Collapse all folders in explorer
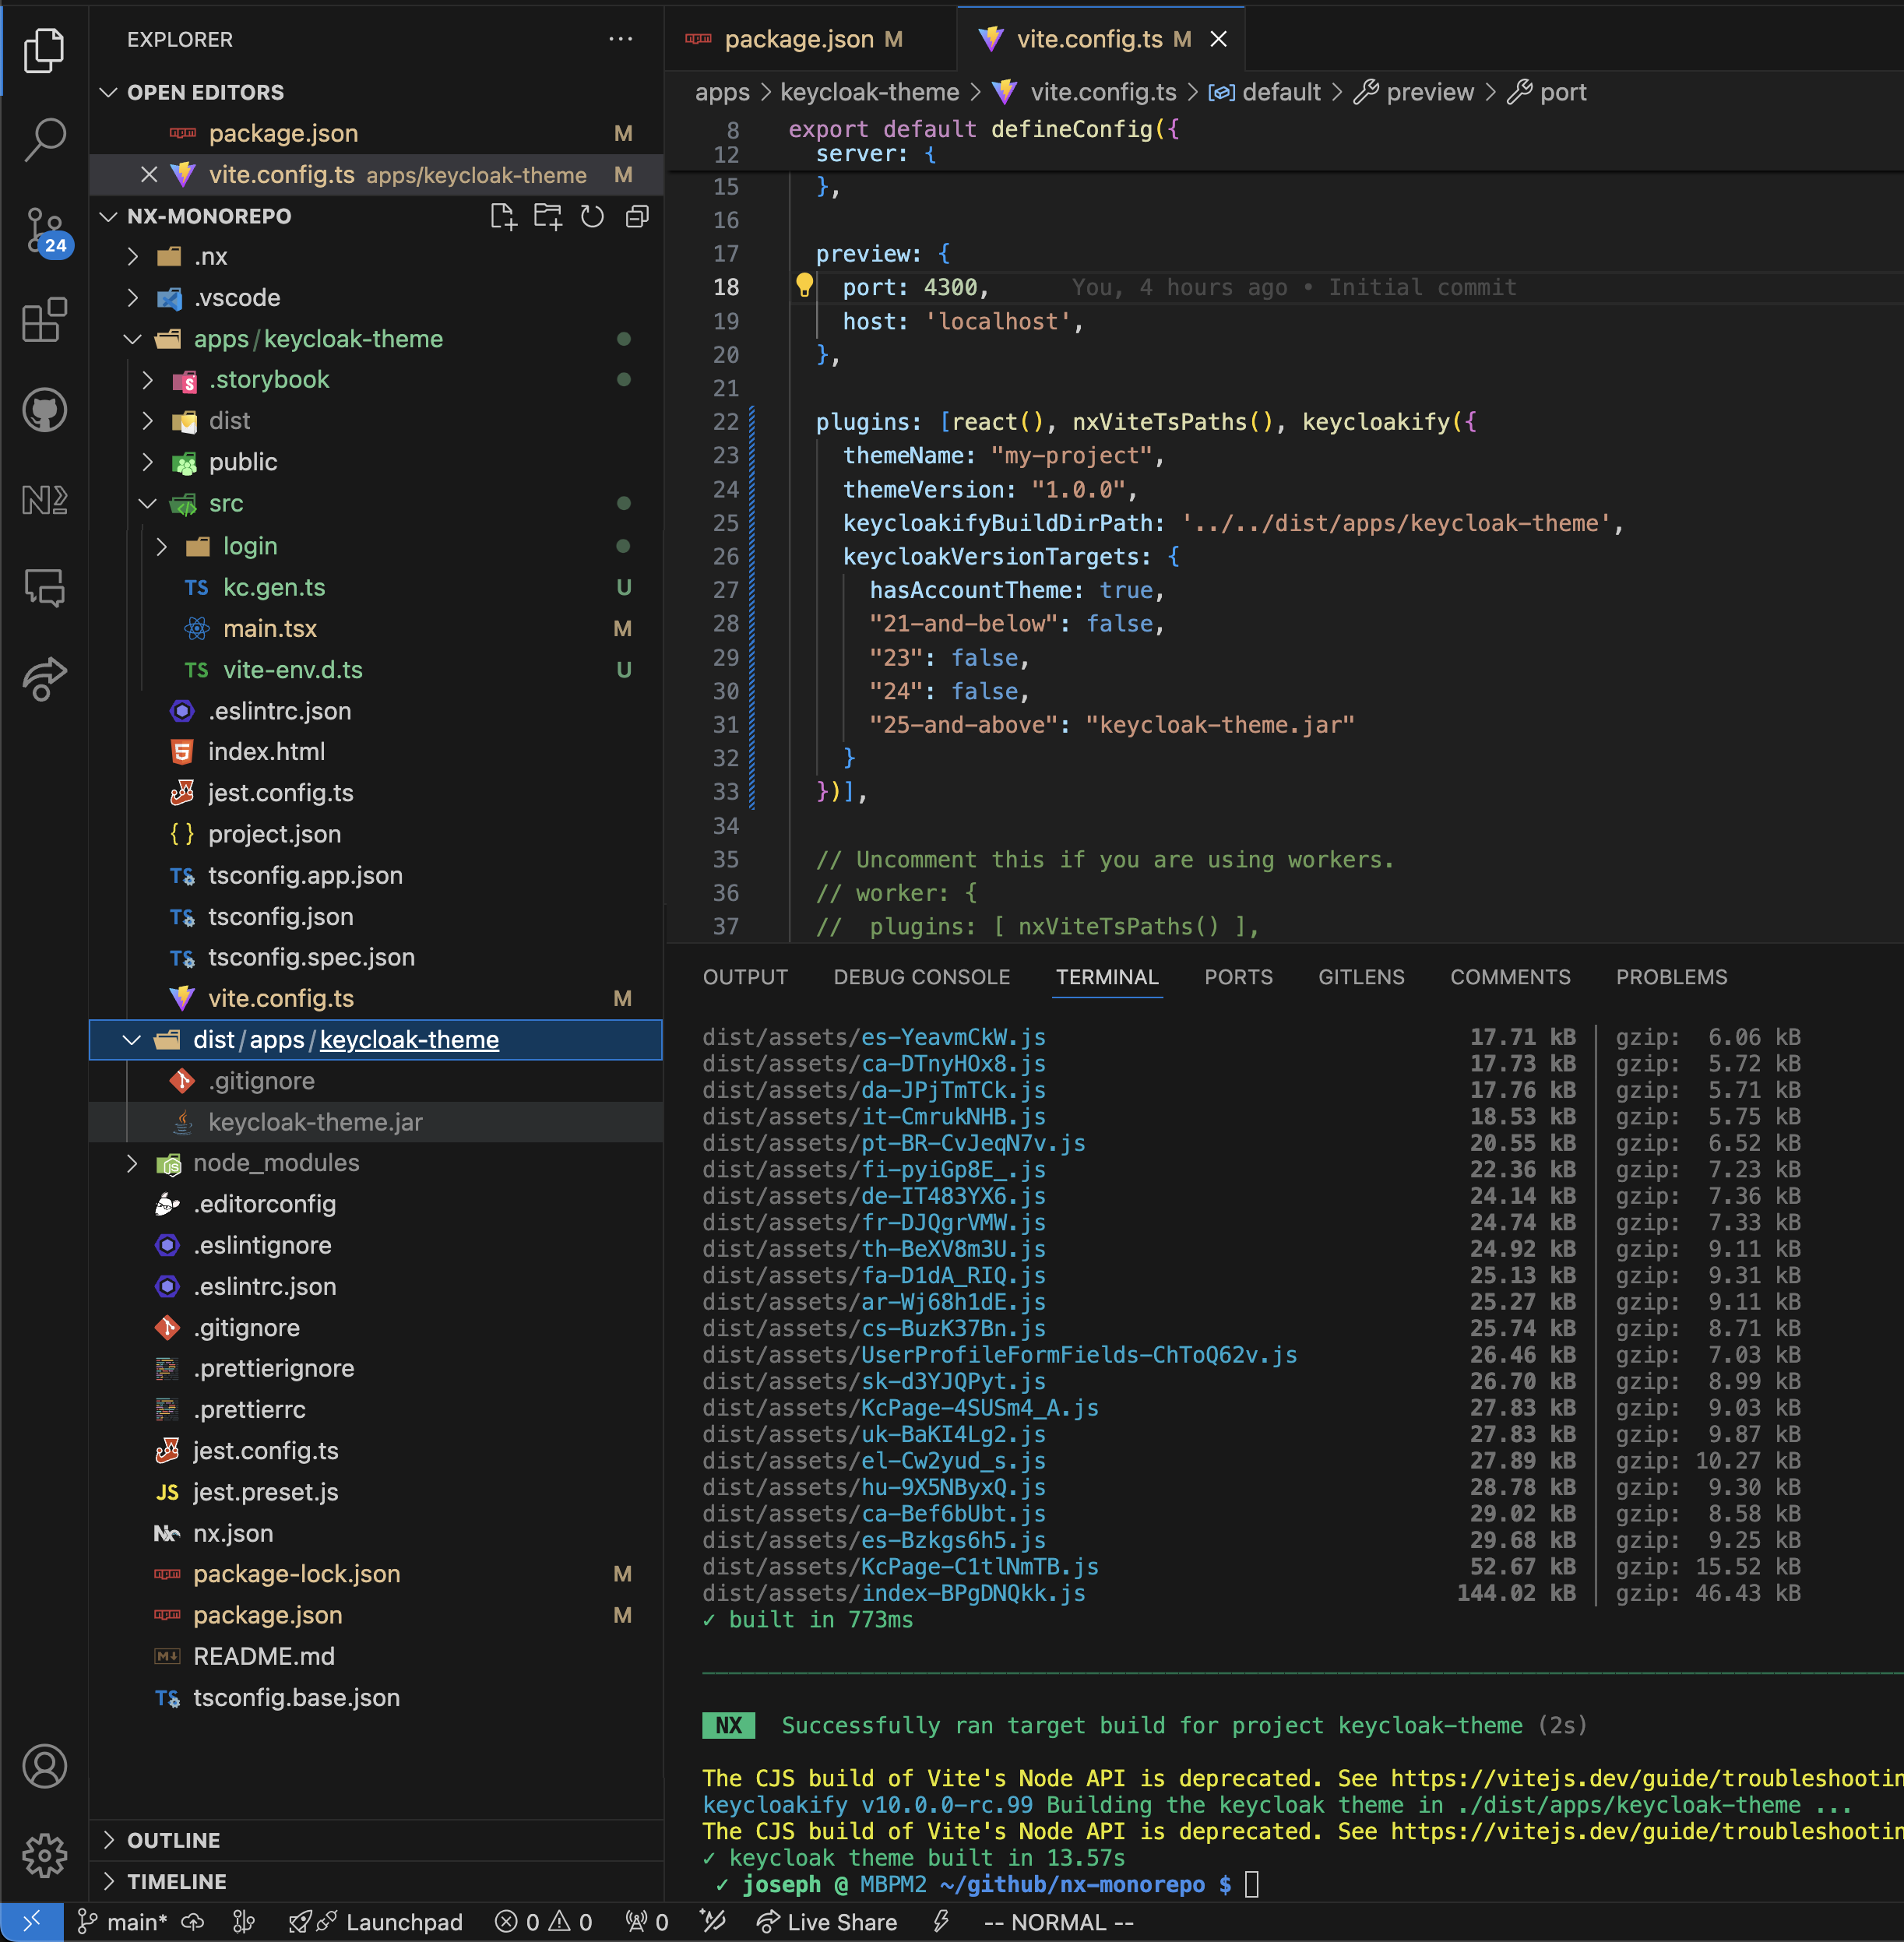Viewport: 1904px width, 1942px height. pyautogui.click(x=637, y=217)
